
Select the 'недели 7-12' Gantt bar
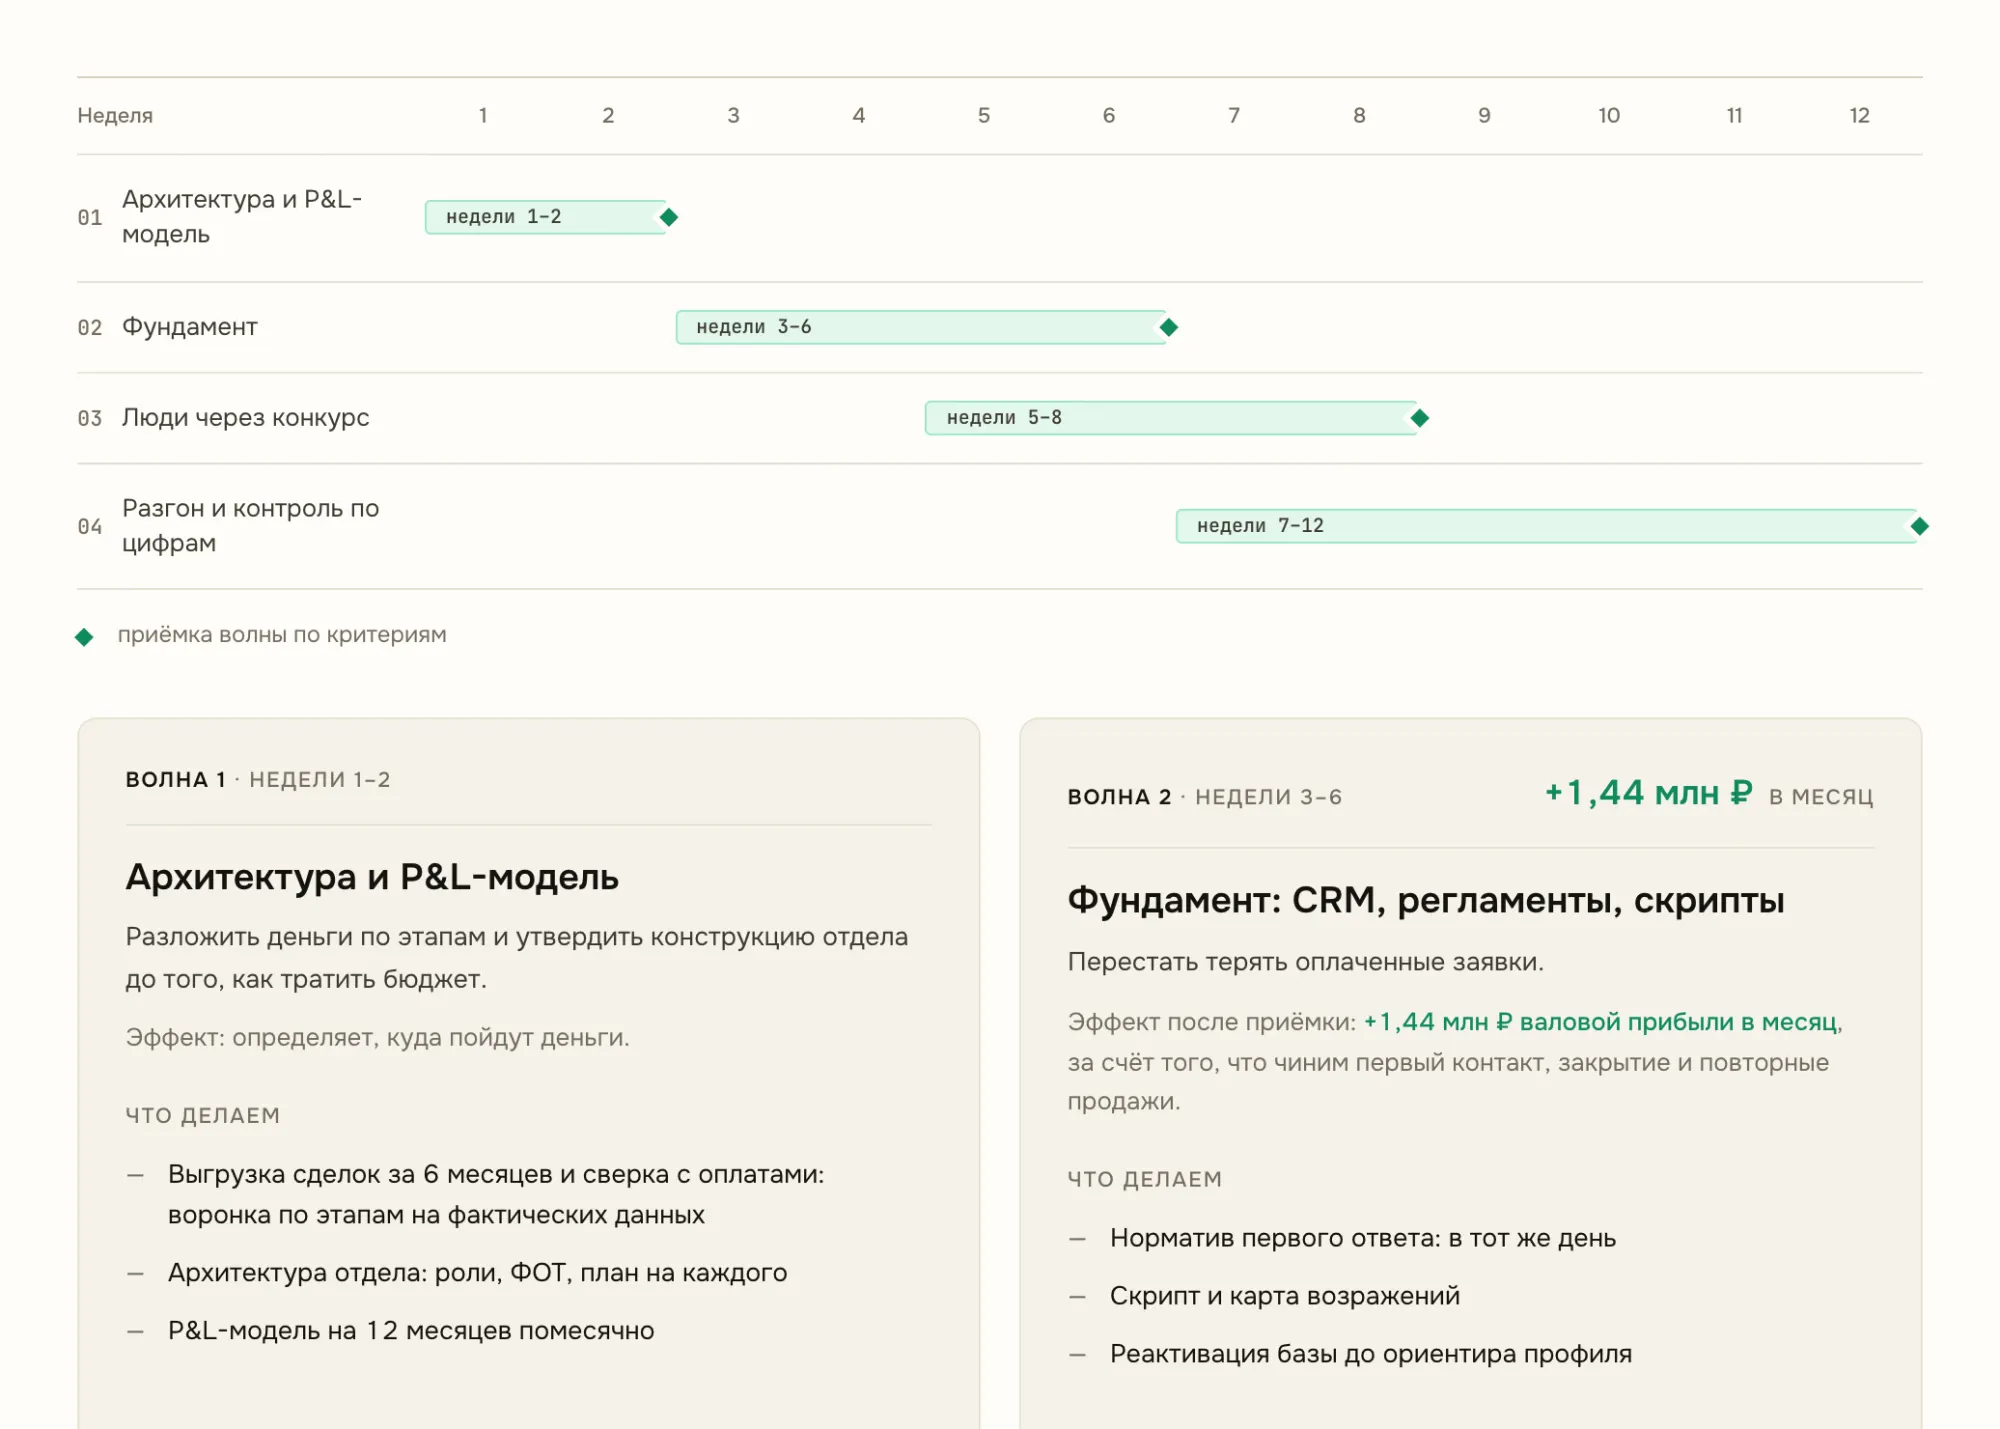(x=1547, y=526)
